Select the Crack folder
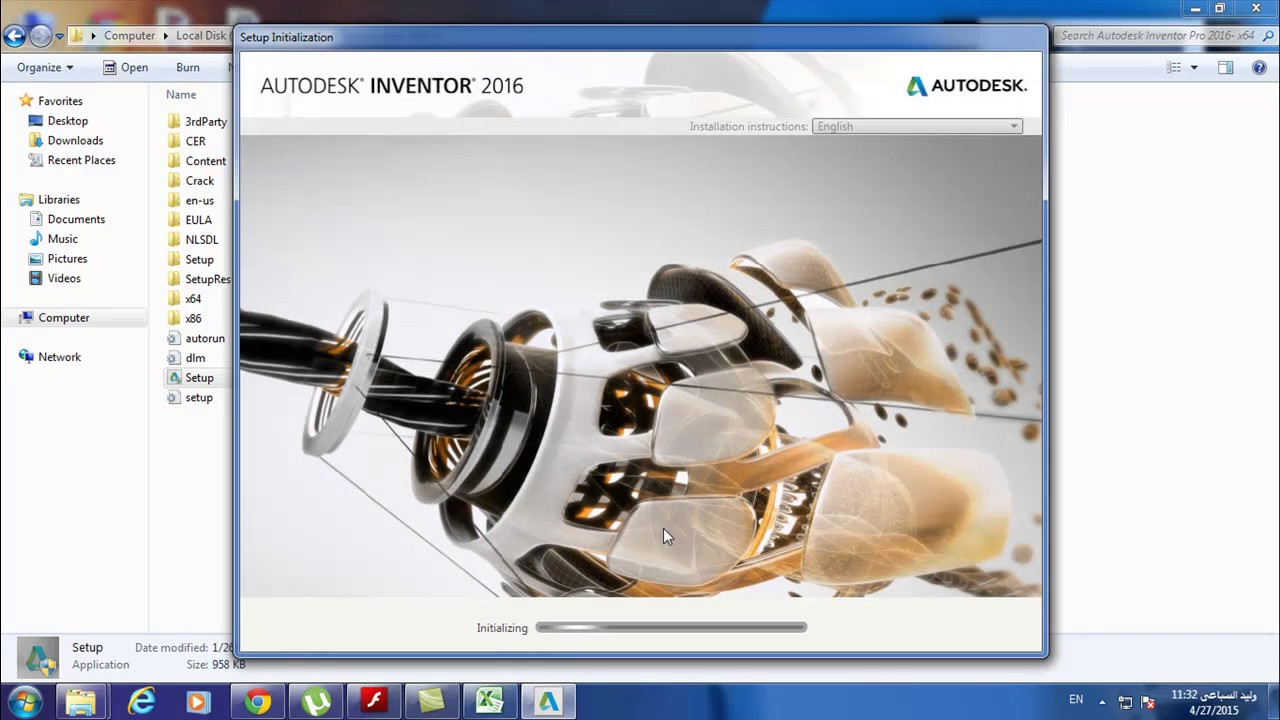This screenshot has width=1280, height=720. pyautogui.click(x=199, y=181)
